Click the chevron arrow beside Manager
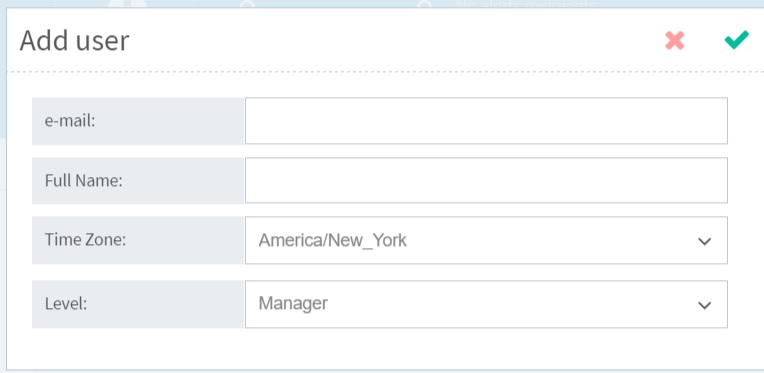Screen dimensions: 764x373 click(x=705, y=305)
